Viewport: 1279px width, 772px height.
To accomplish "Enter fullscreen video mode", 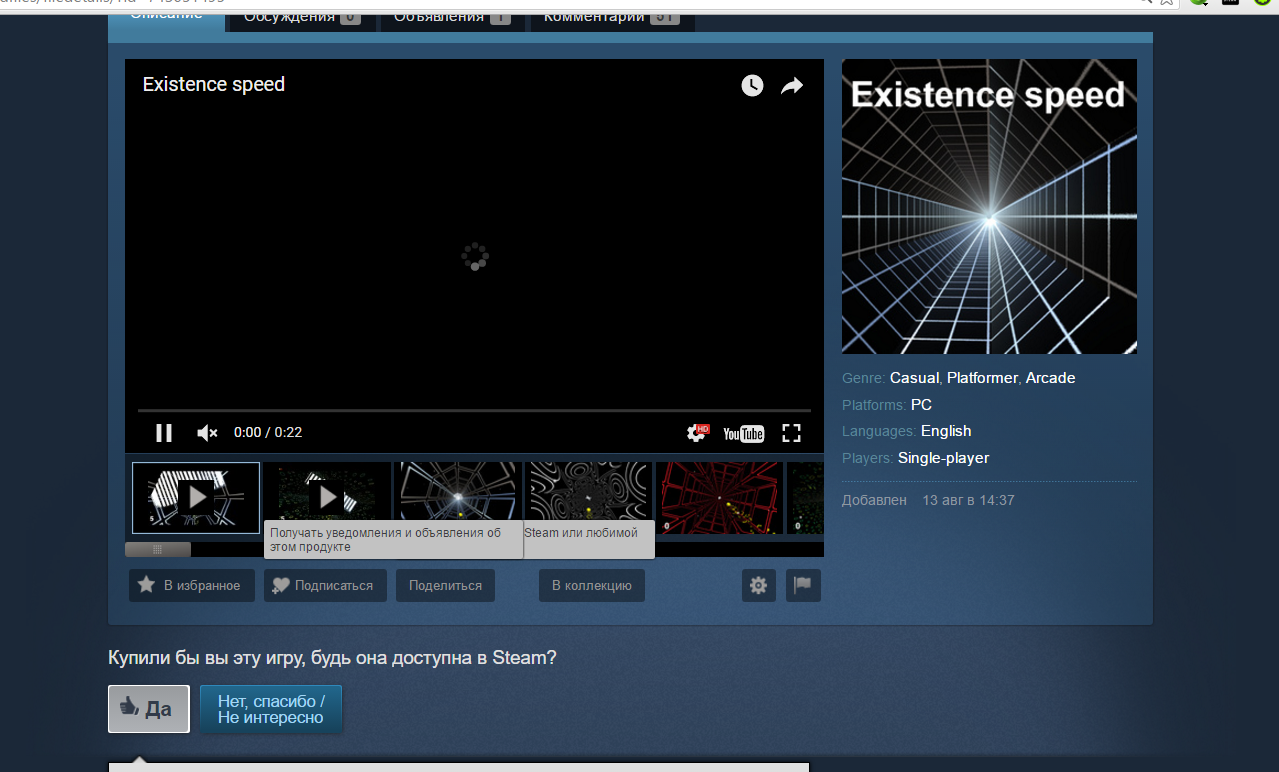I will [792, 433].
